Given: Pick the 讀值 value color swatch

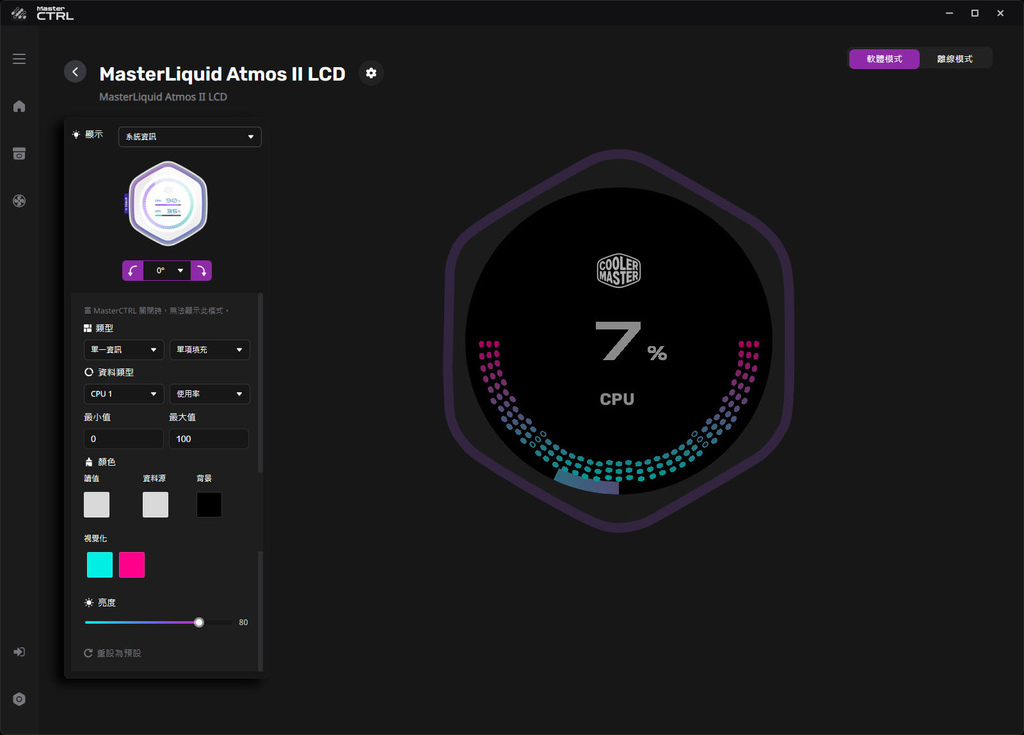Looking at the screenshot, I should (97, 505).
